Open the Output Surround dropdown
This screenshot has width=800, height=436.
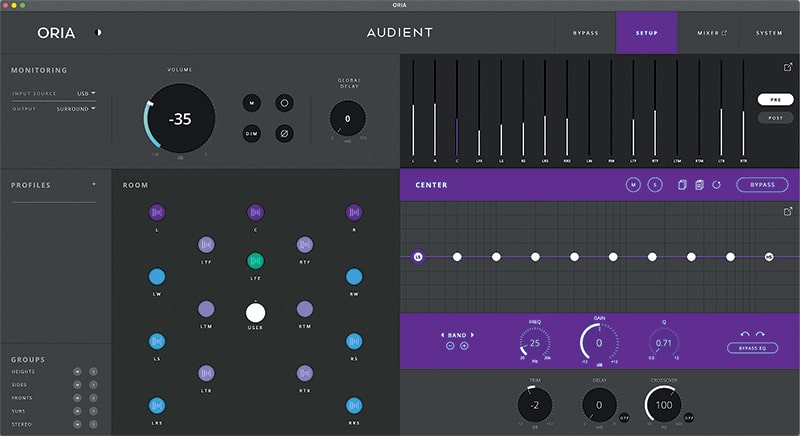tap(76, 109)
